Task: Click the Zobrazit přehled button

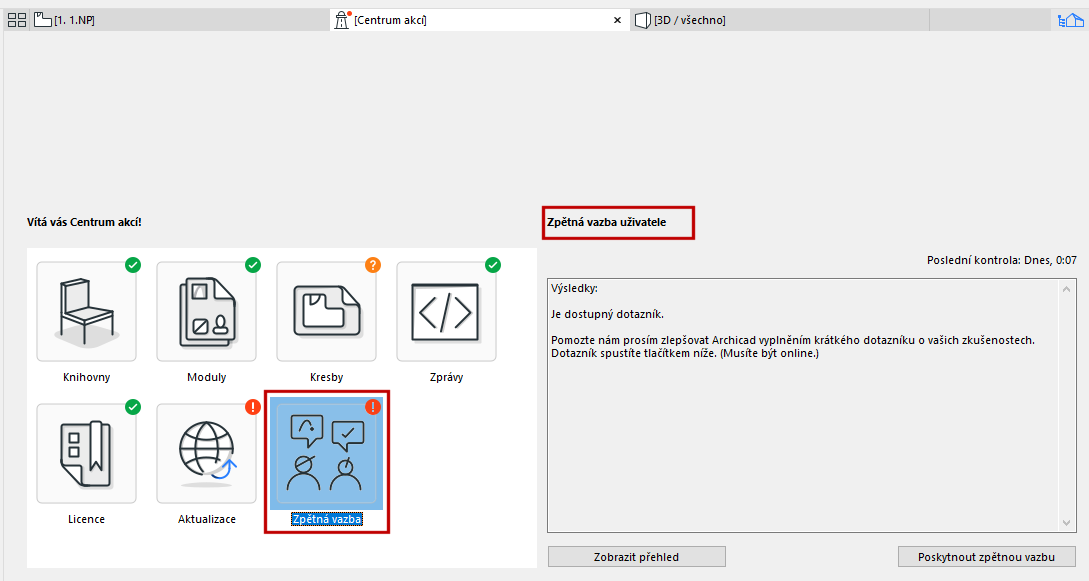Action: (636, 557)
